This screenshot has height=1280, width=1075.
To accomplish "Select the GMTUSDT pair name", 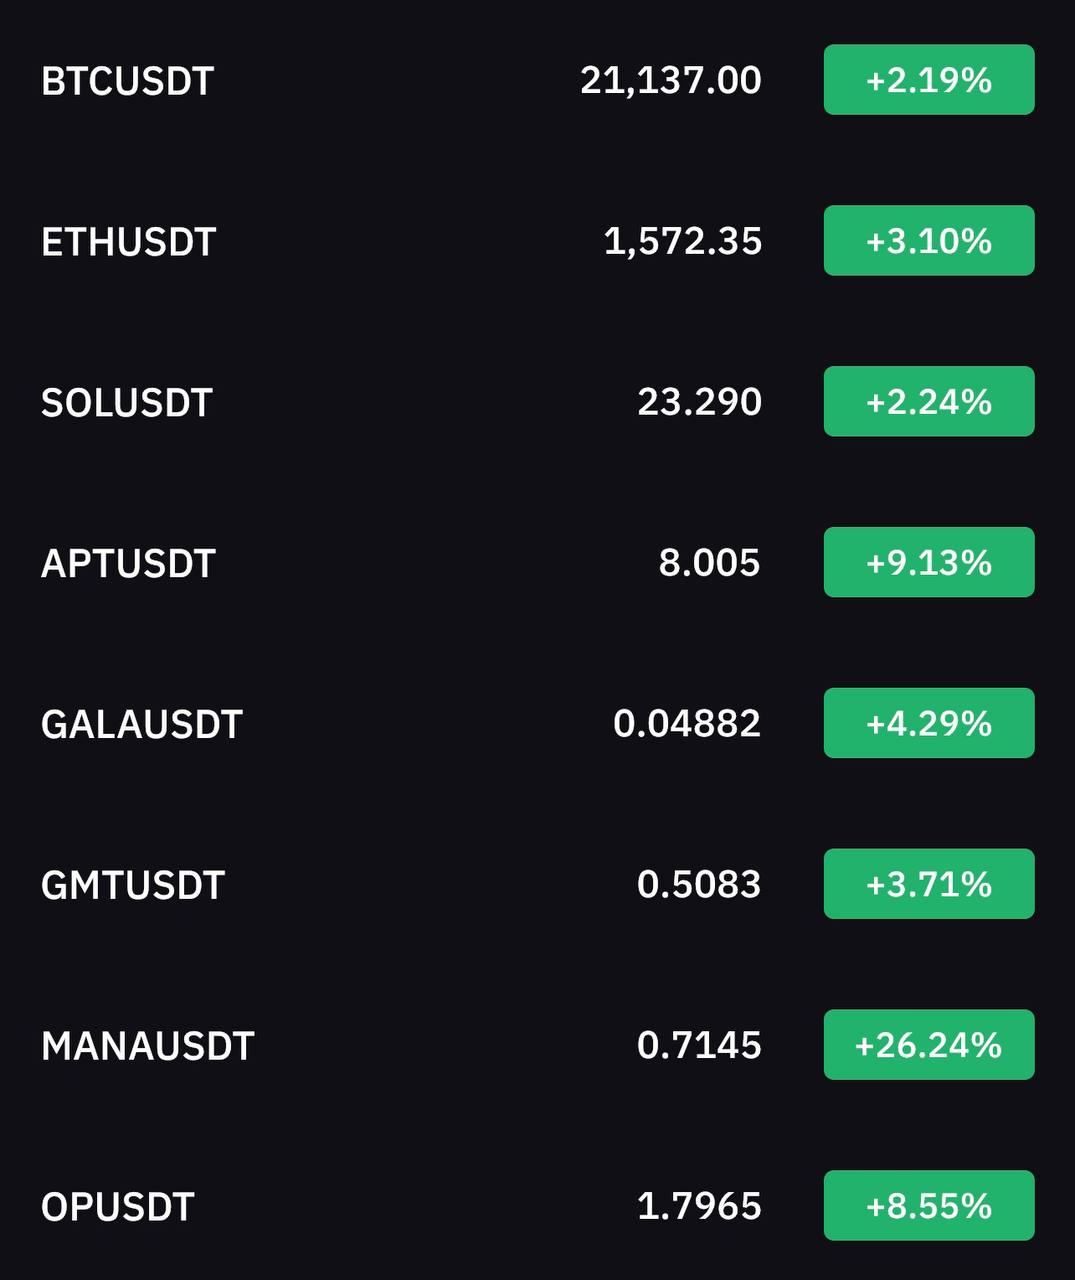I will pos(132,886).
